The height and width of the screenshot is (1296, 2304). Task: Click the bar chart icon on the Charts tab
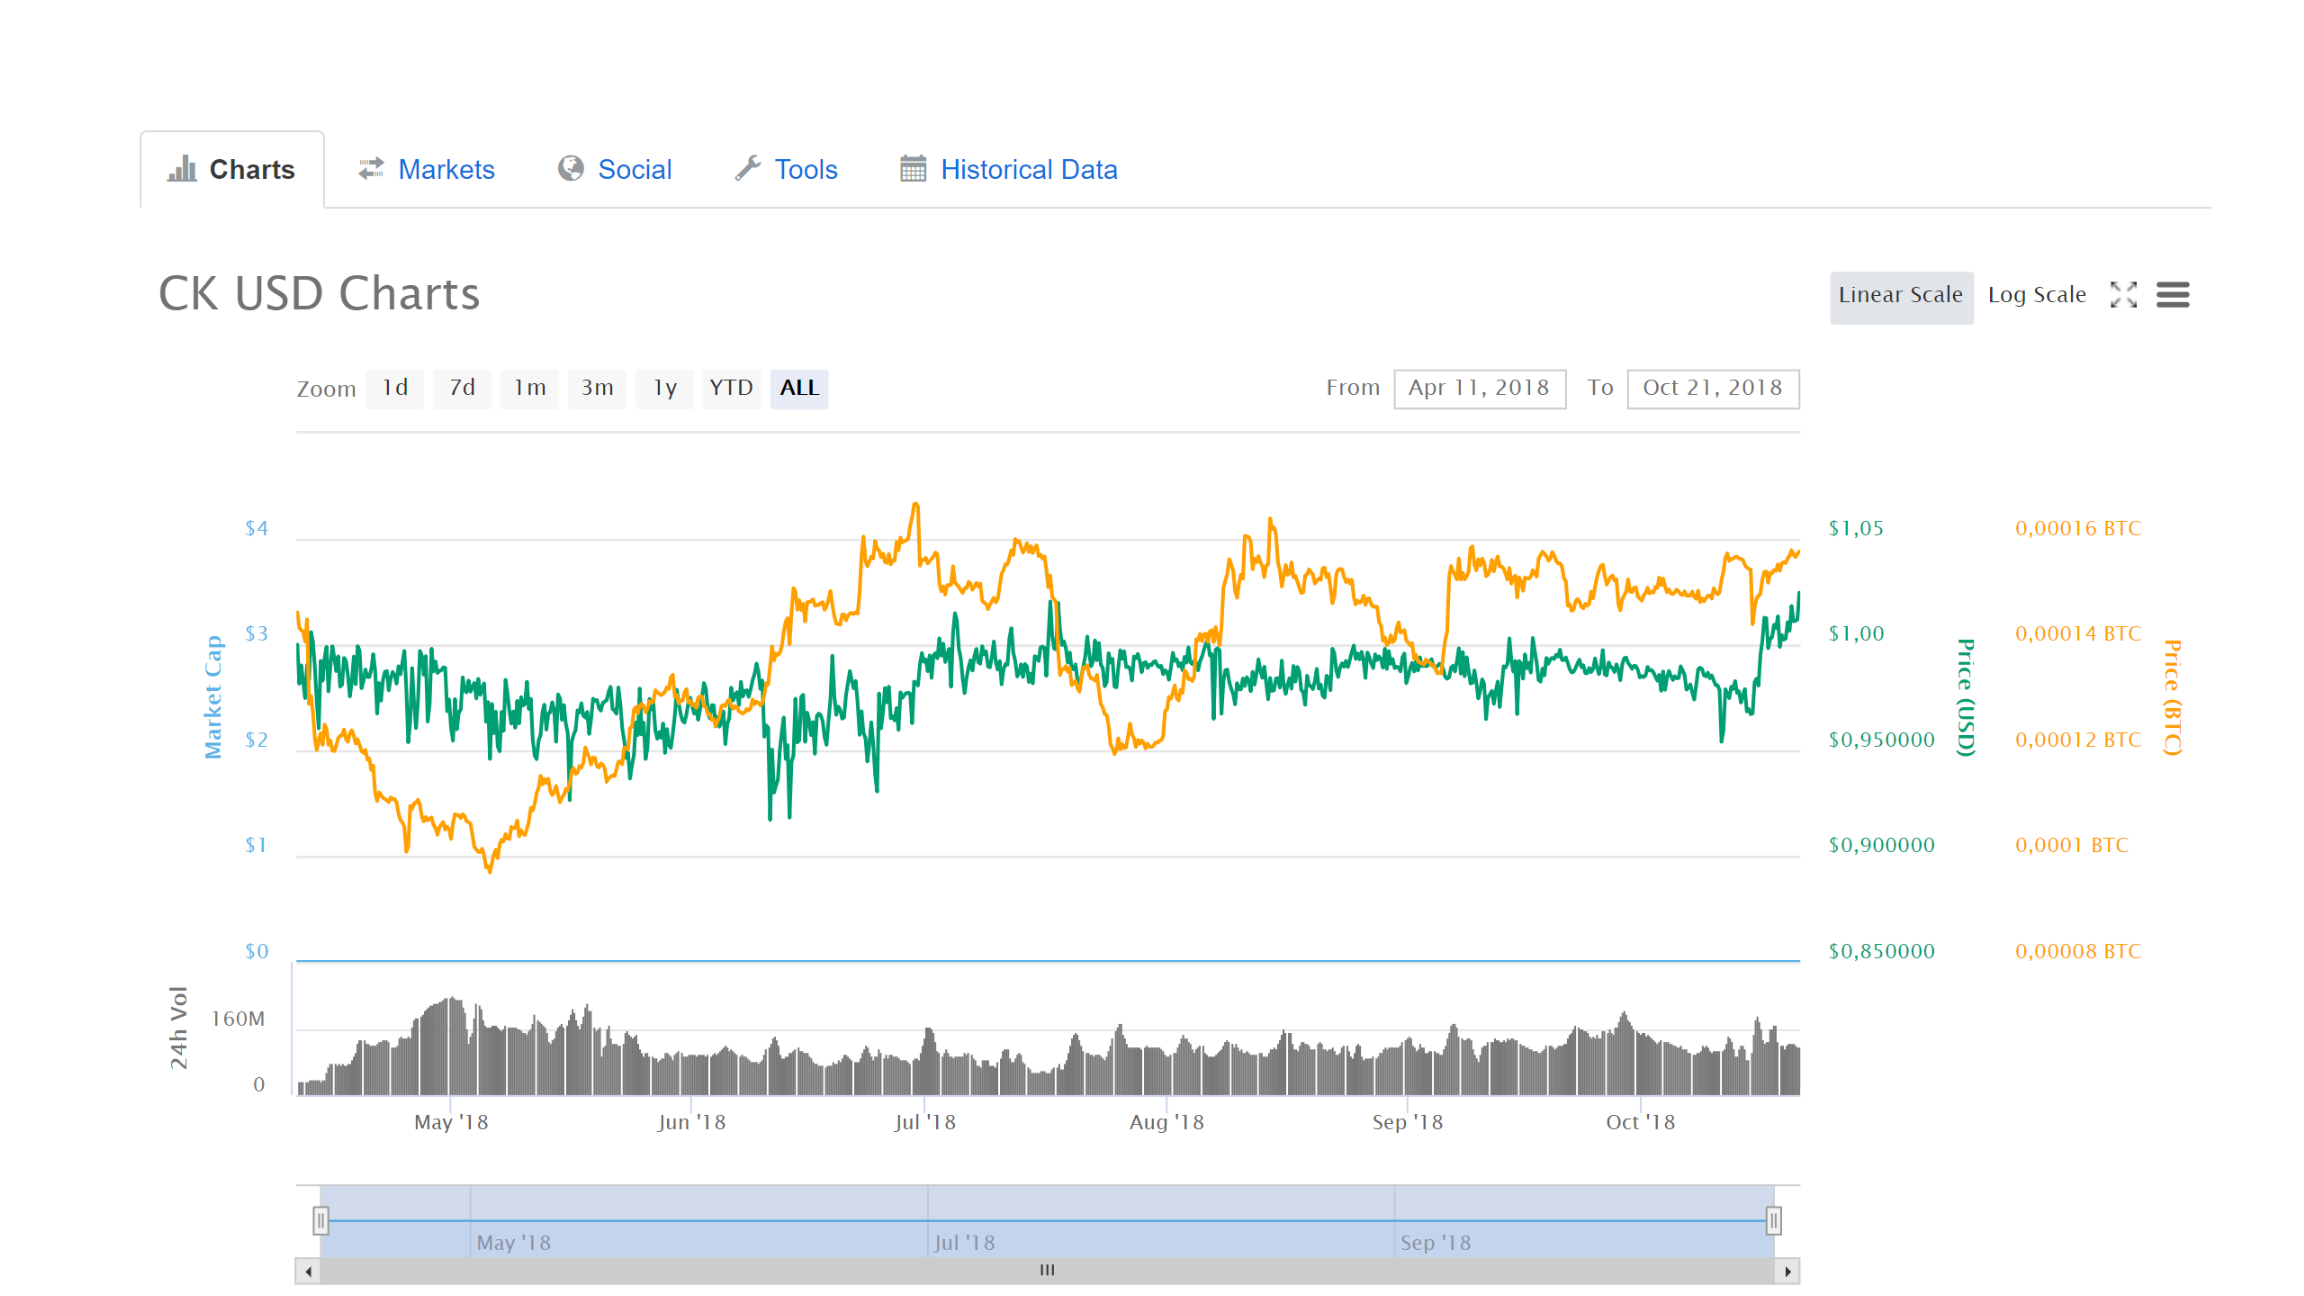[x=182, y=169]
